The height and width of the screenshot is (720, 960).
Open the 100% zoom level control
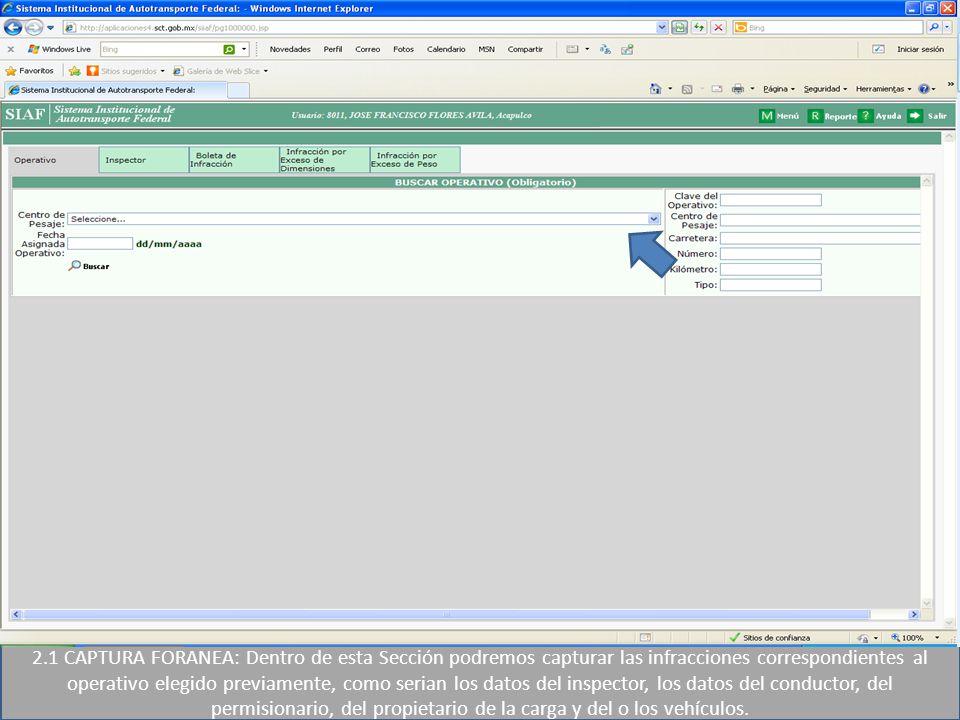tap(915, 637)
